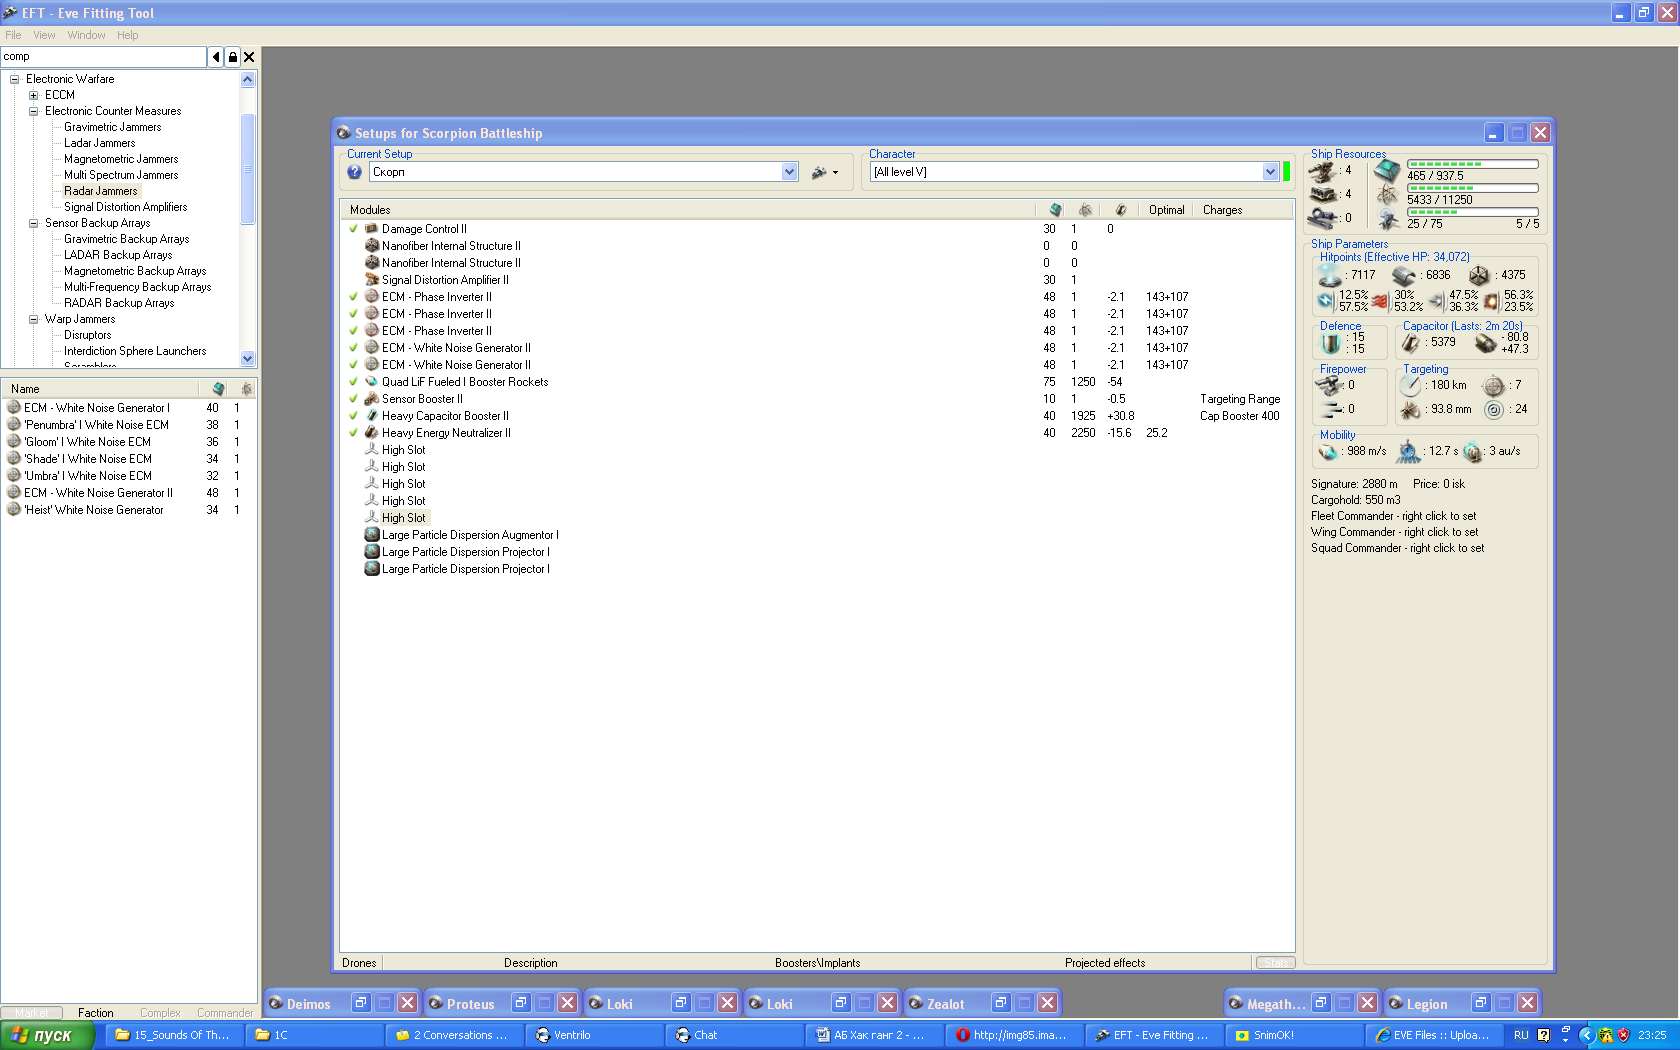Toggle the Sensor Booster II active checkmark
Image resolution: width=1680 pixels, height=1050 pixels.
click(353, 399)
